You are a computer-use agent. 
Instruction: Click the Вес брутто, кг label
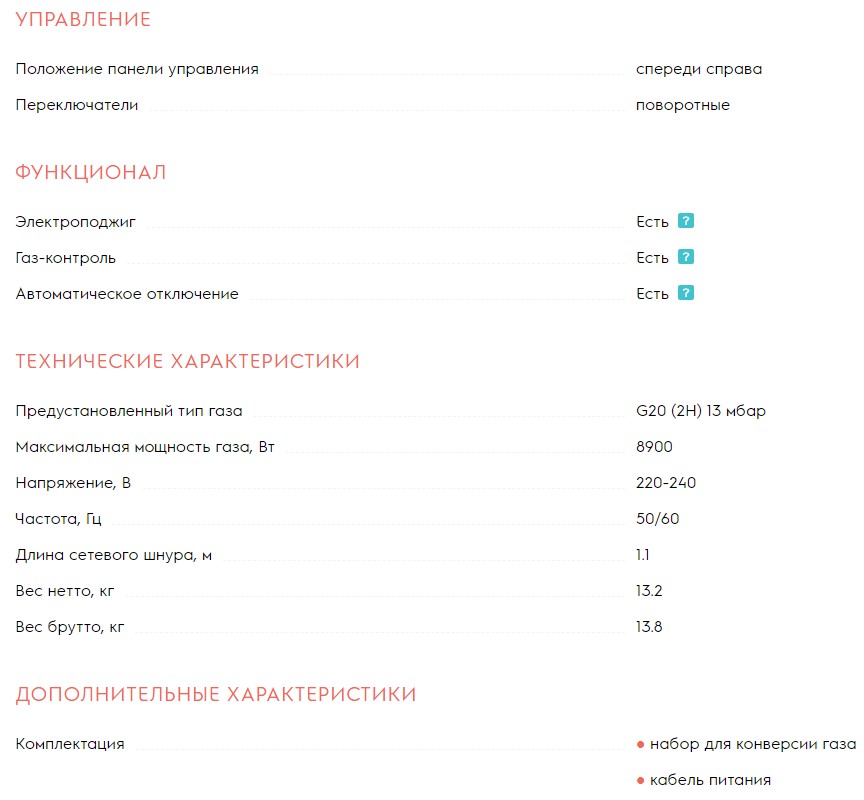coord(70,627)
